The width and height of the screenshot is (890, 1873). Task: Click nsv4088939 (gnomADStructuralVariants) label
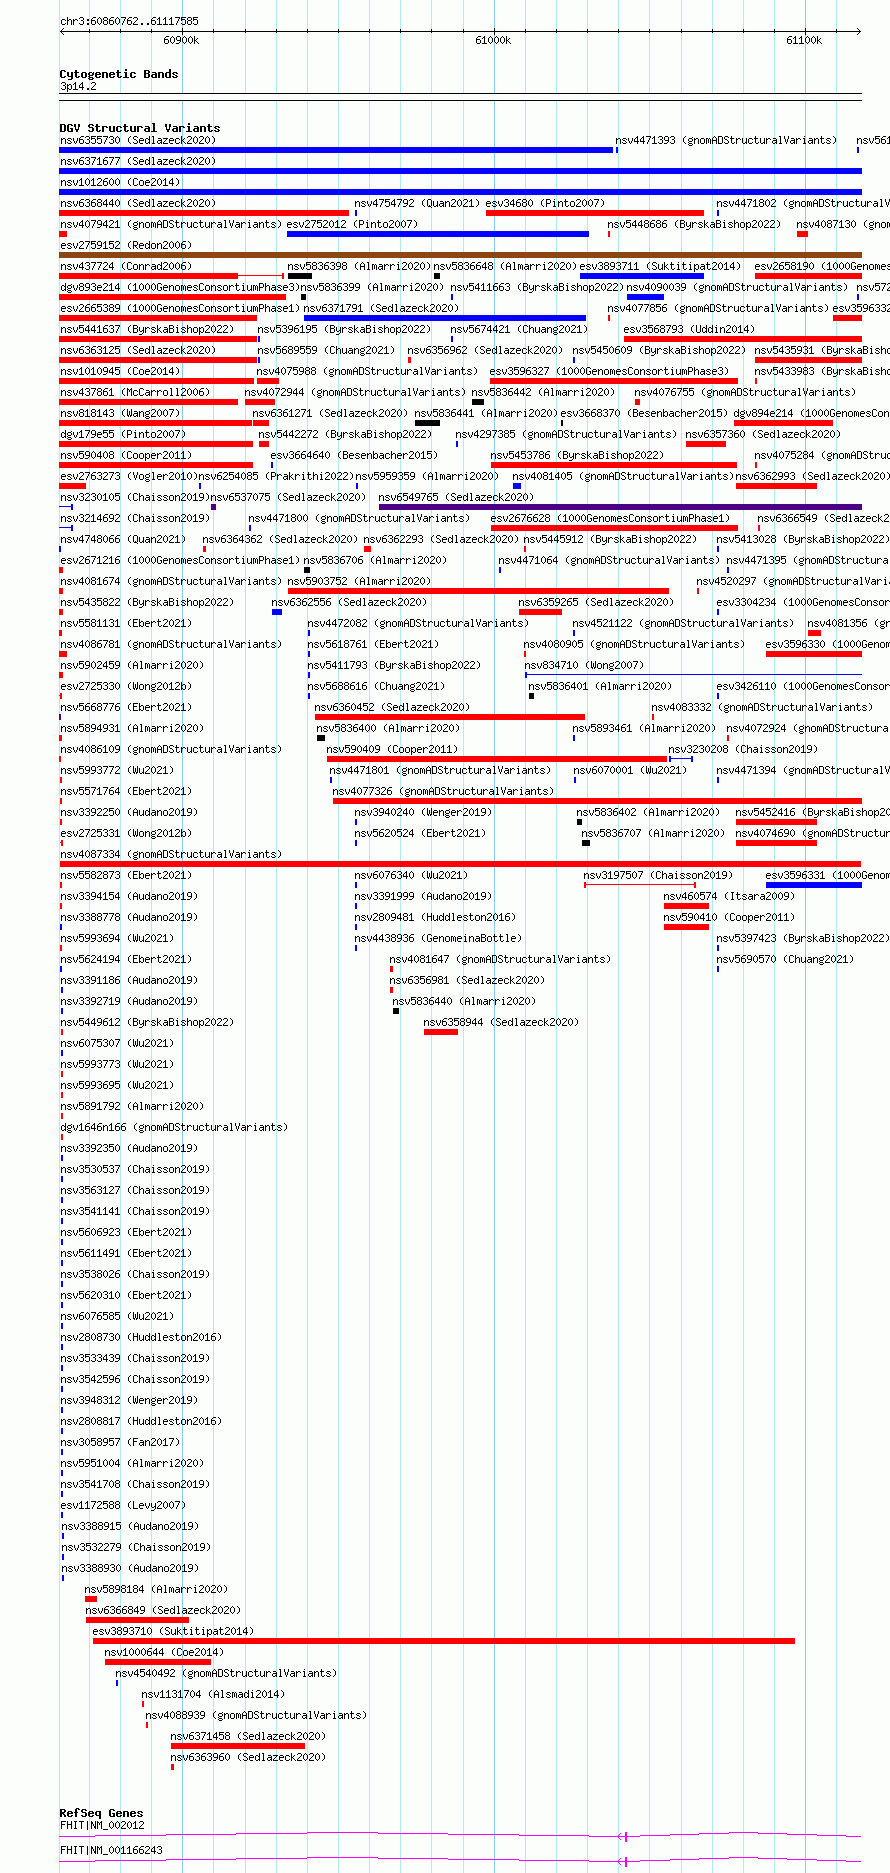256,1715
